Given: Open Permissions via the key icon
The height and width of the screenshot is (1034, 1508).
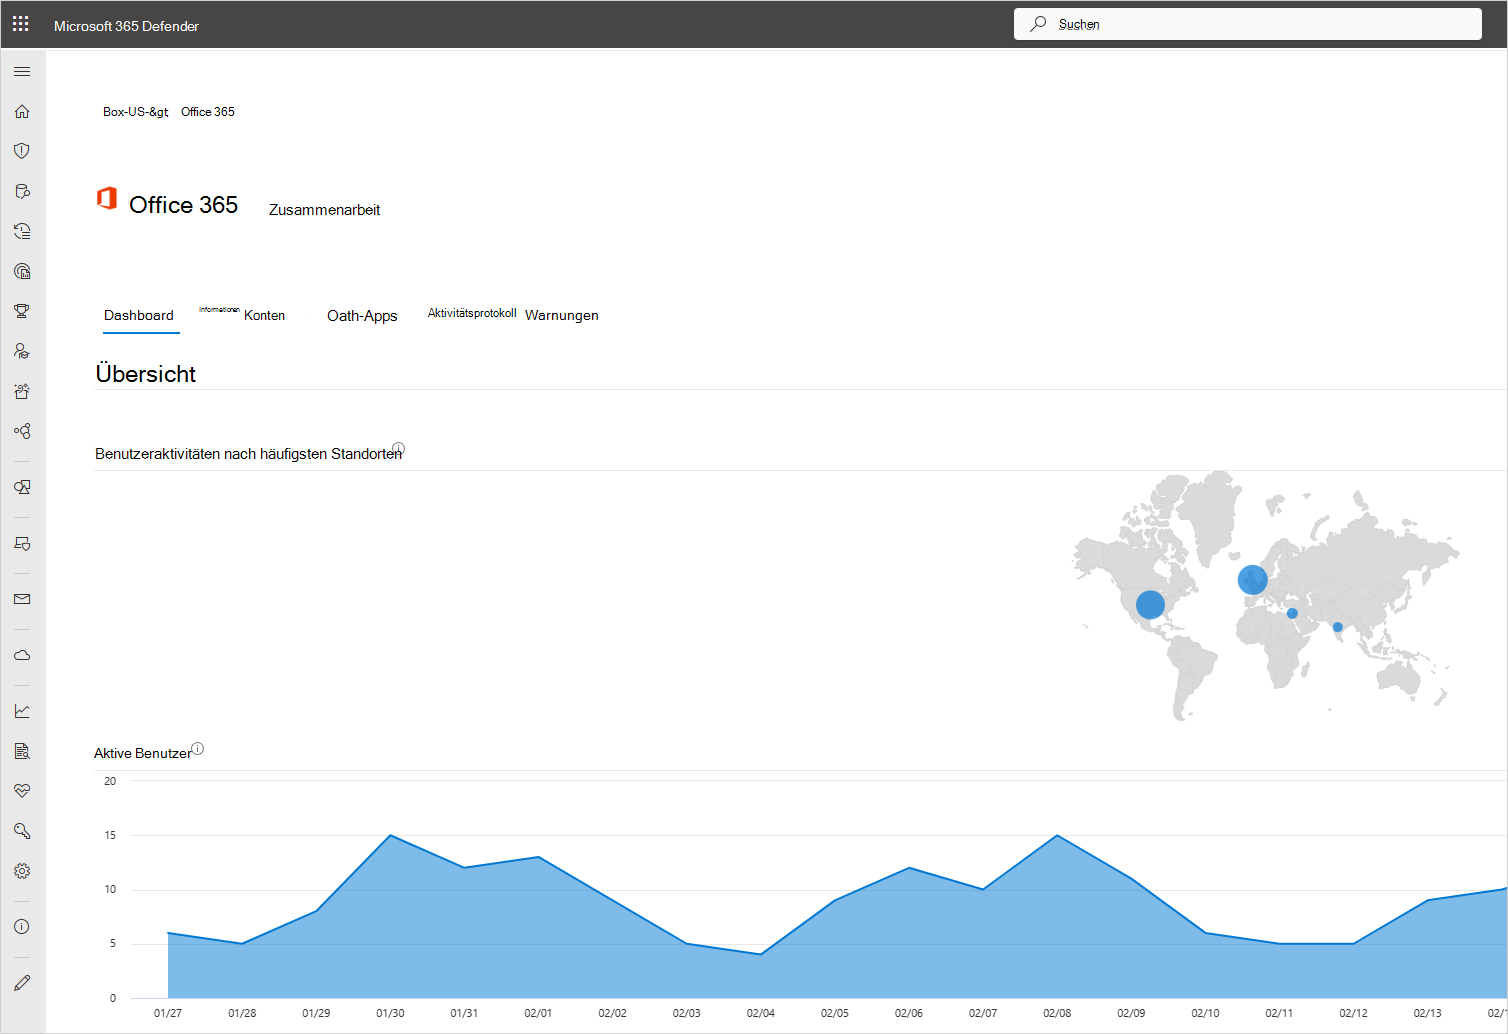Looking at the screenshot, I should pyautogui.click(x=21, y=830).
